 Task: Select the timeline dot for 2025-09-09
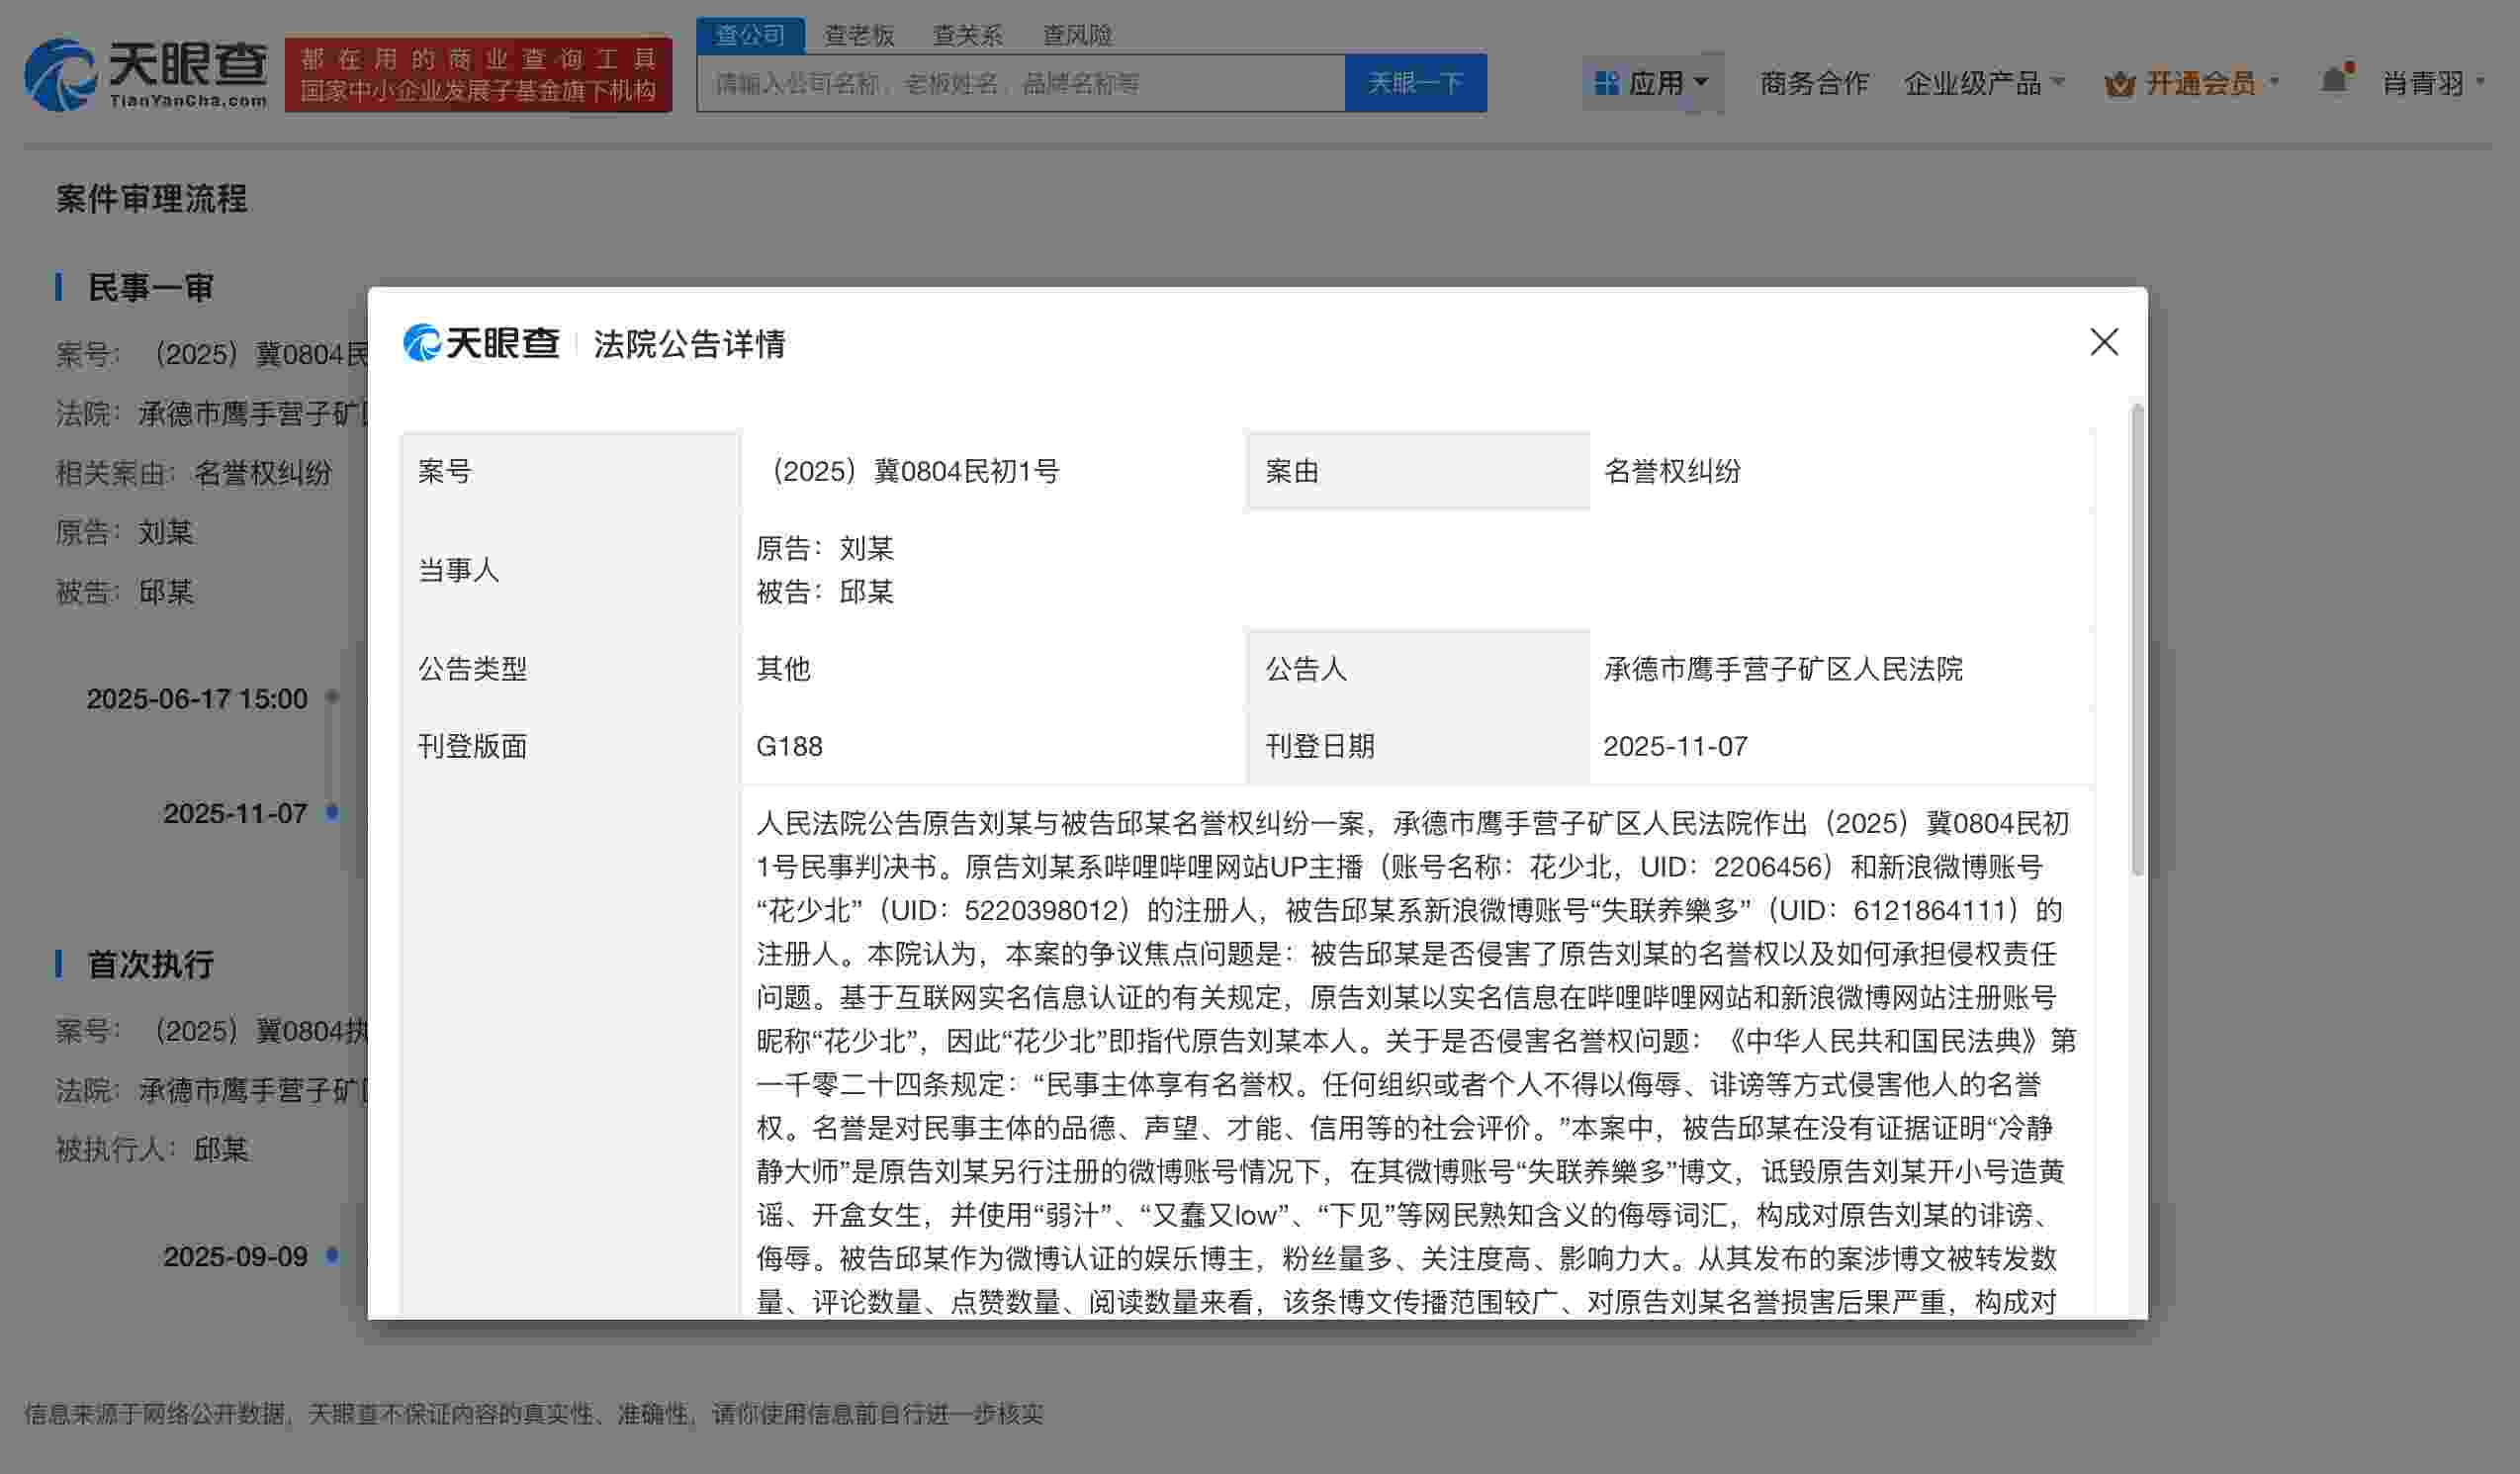click(330, 1257)
